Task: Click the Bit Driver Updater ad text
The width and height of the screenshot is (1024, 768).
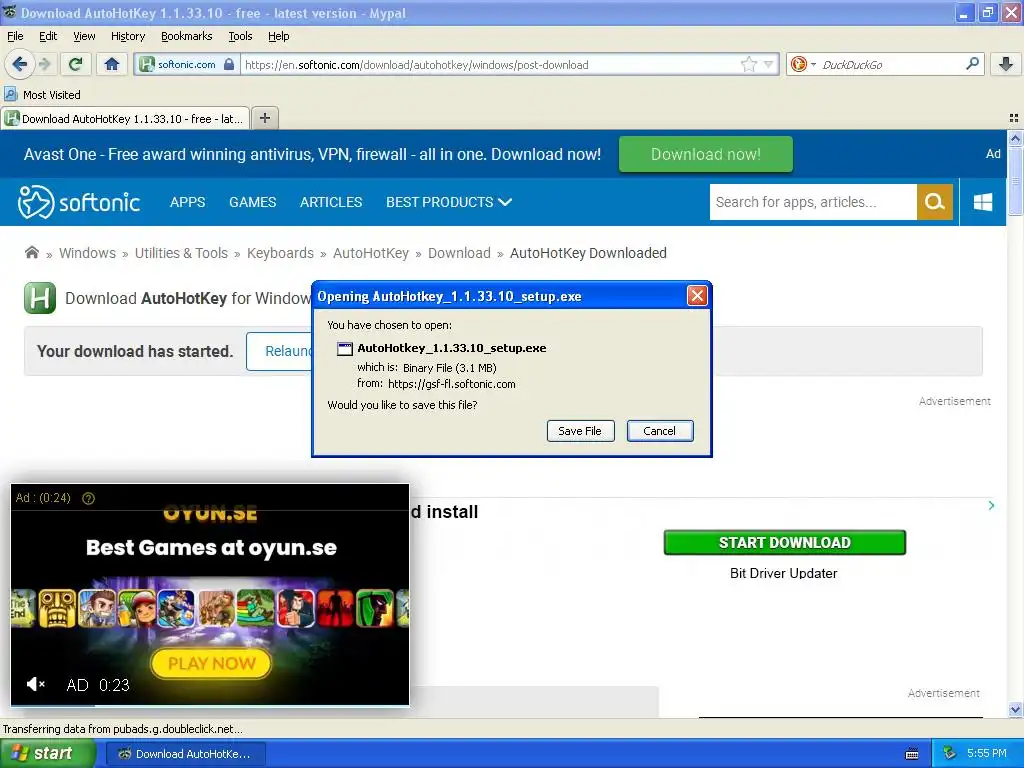Action: (x=784, y=573)
